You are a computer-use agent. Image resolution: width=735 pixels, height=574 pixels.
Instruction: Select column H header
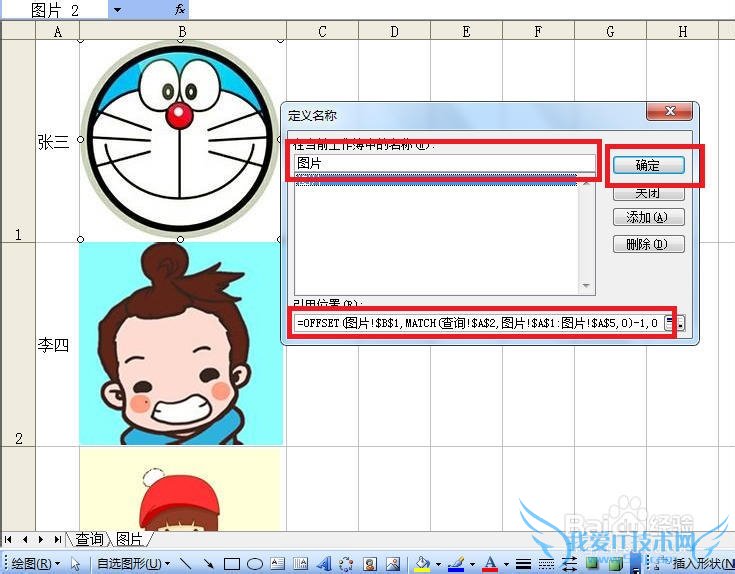682,31
